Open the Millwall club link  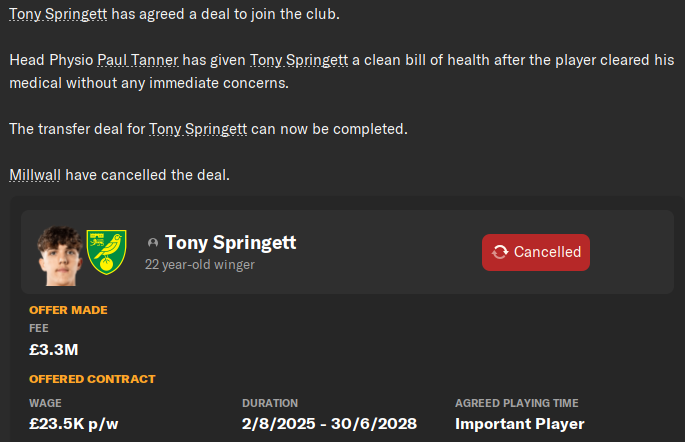35,175
